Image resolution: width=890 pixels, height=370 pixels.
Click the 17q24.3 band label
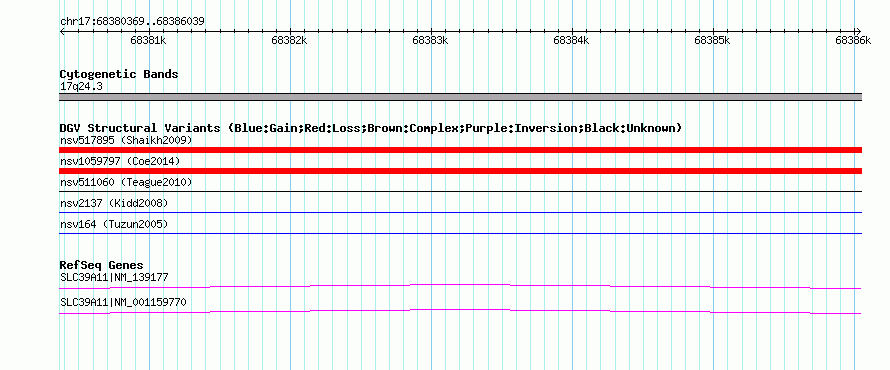click(81, 87)
